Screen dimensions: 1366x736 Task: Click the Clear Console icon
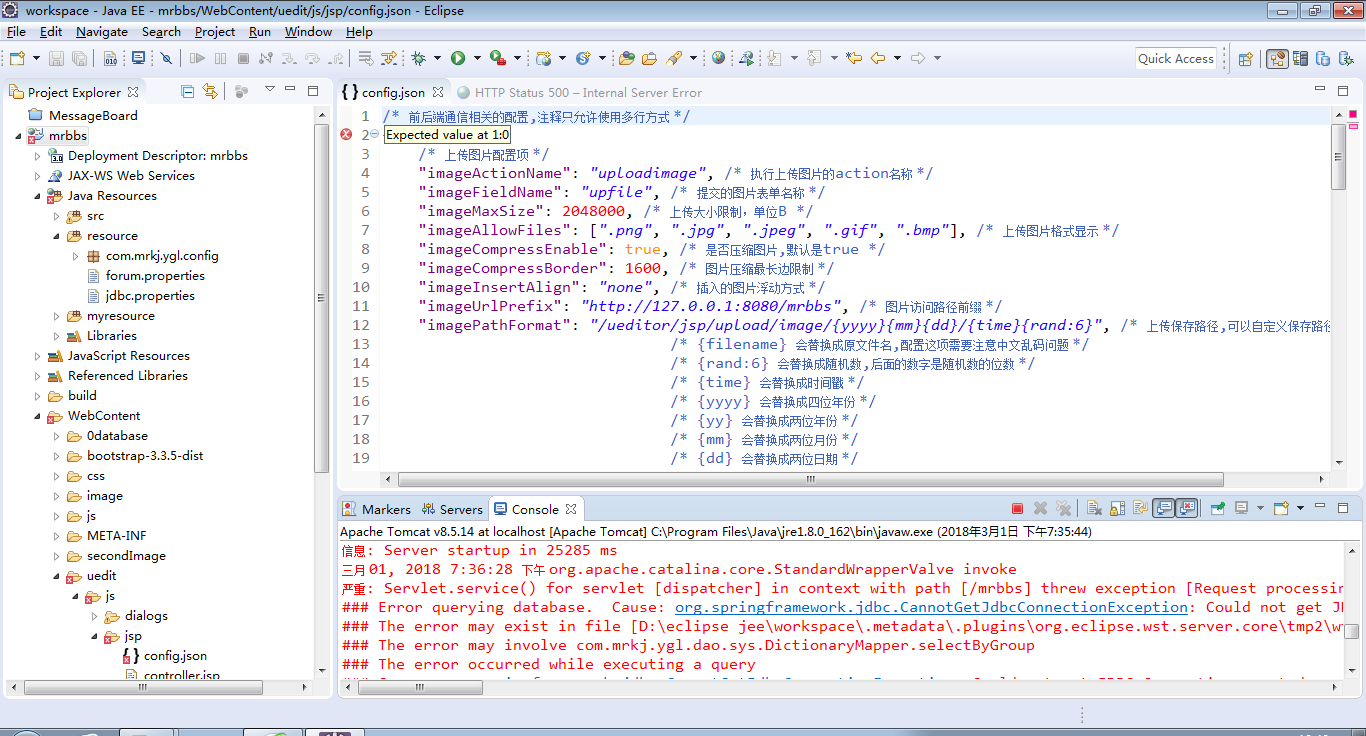[x=1094, y=508]
